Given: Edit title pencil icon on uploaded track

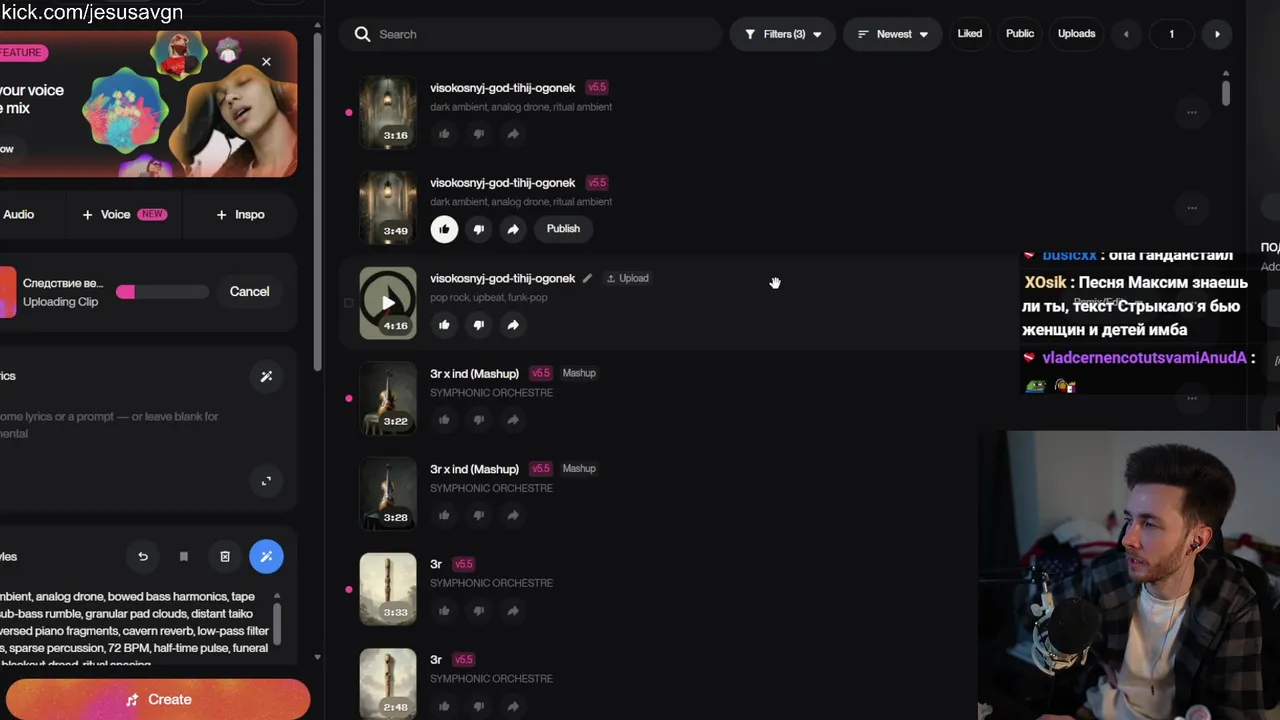Looking at the screenshot, I should point(587,279).
